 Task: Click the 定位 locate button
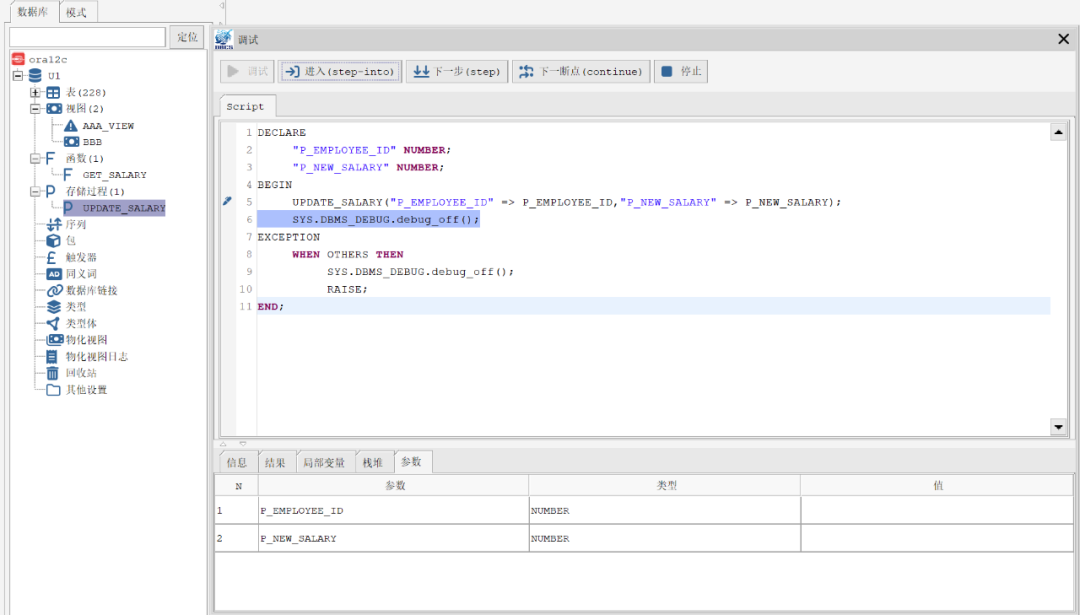click(187, 37)
